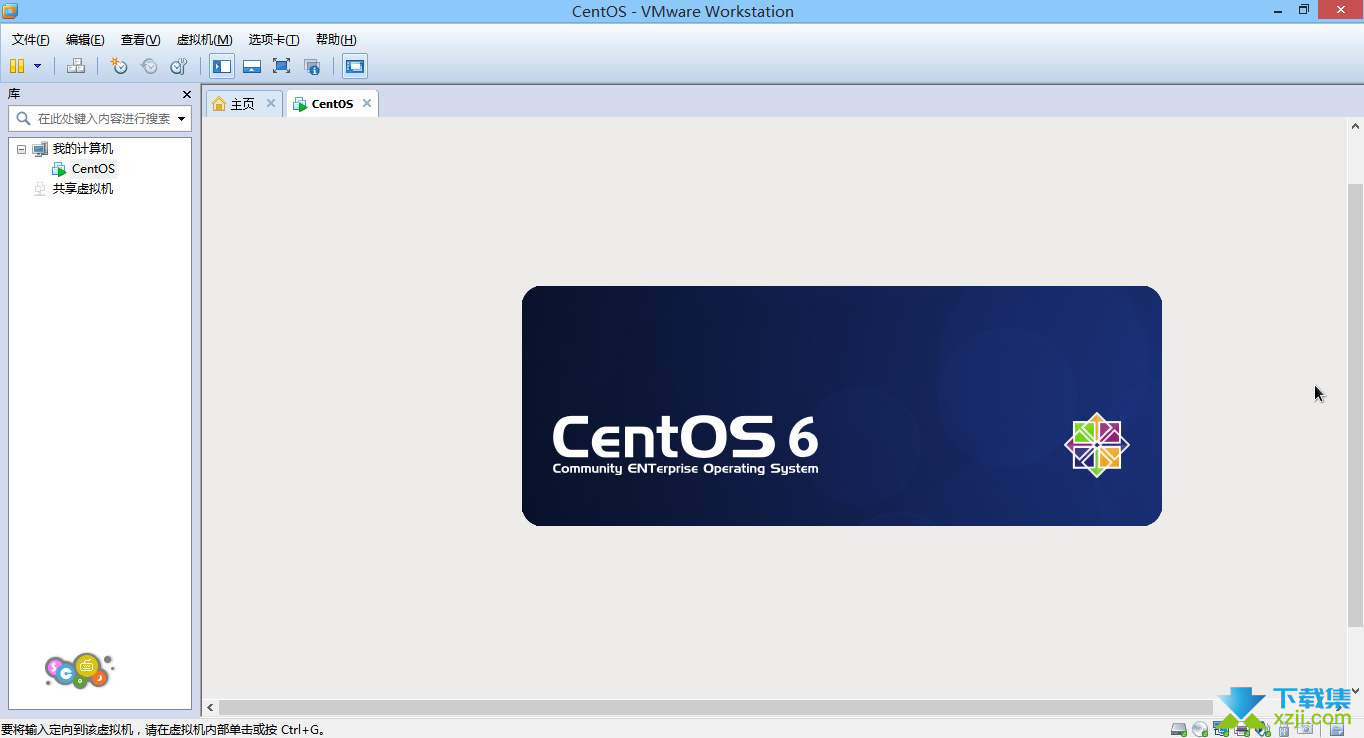
Task: Select the CentOS entry in library tree
Action: tap(93, 169)
